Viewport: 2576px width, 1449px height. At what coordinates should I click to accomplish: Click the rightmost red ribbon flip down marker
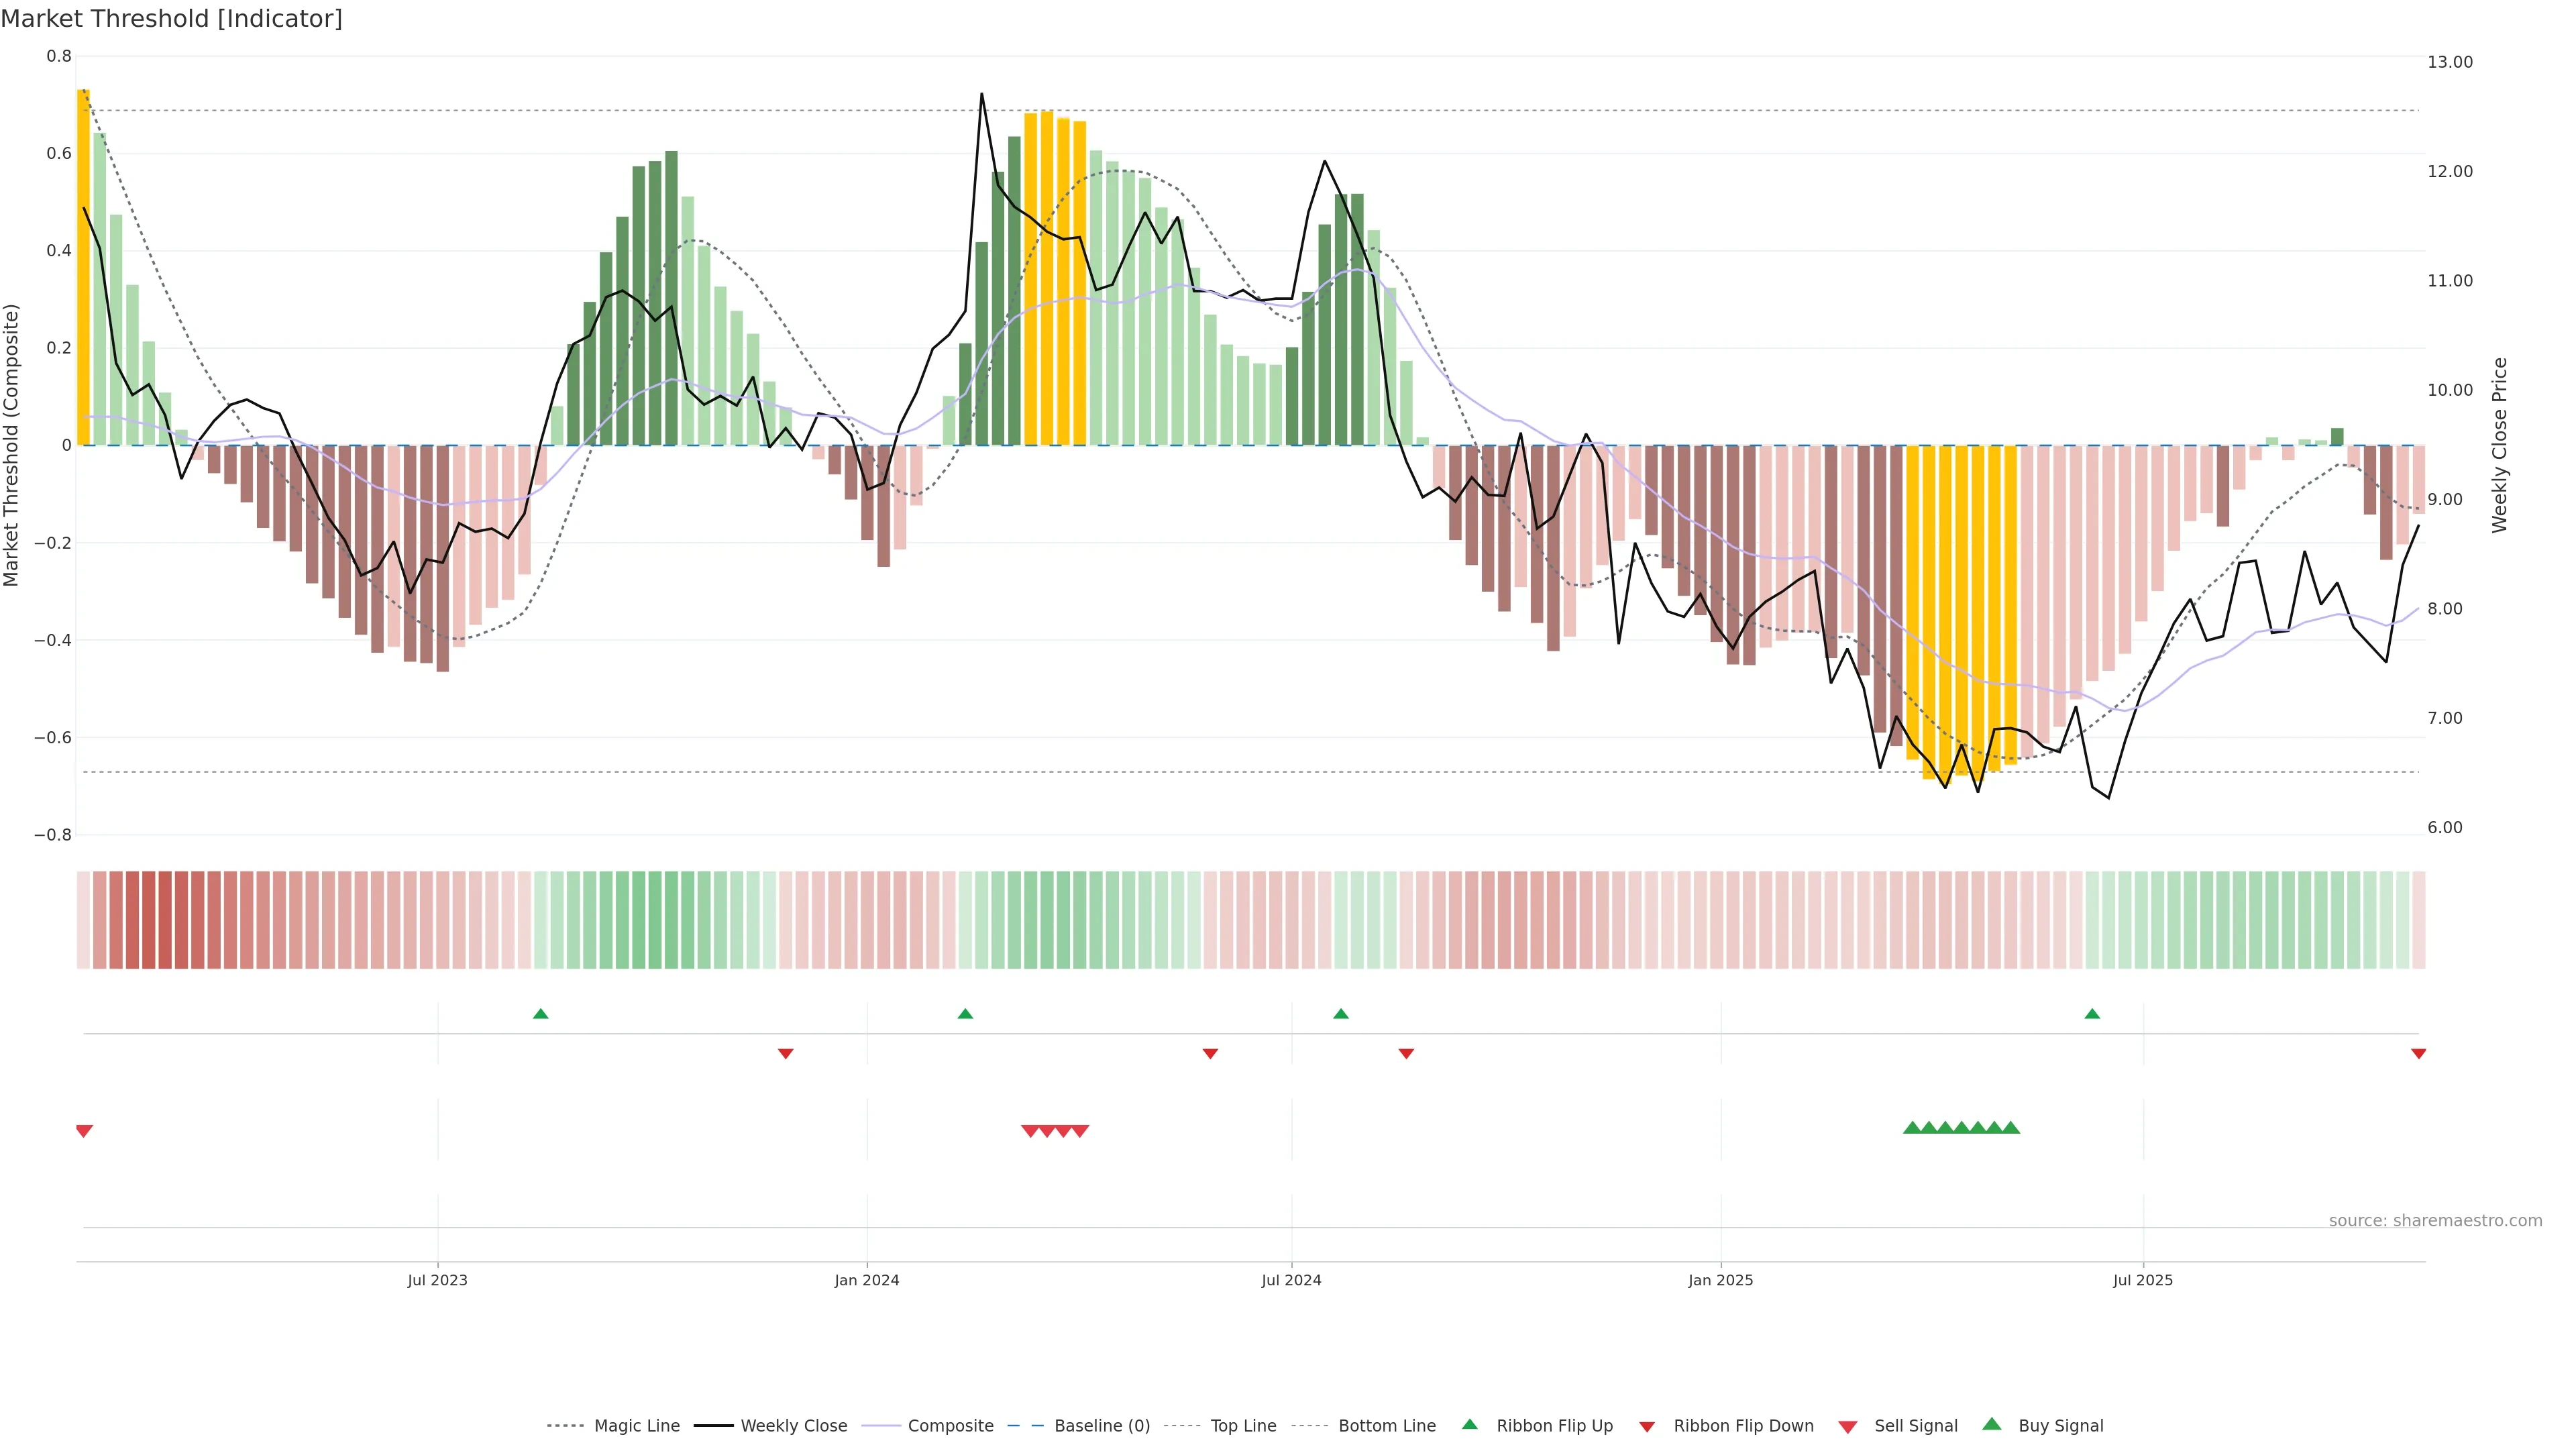tap(2418, 1054)
